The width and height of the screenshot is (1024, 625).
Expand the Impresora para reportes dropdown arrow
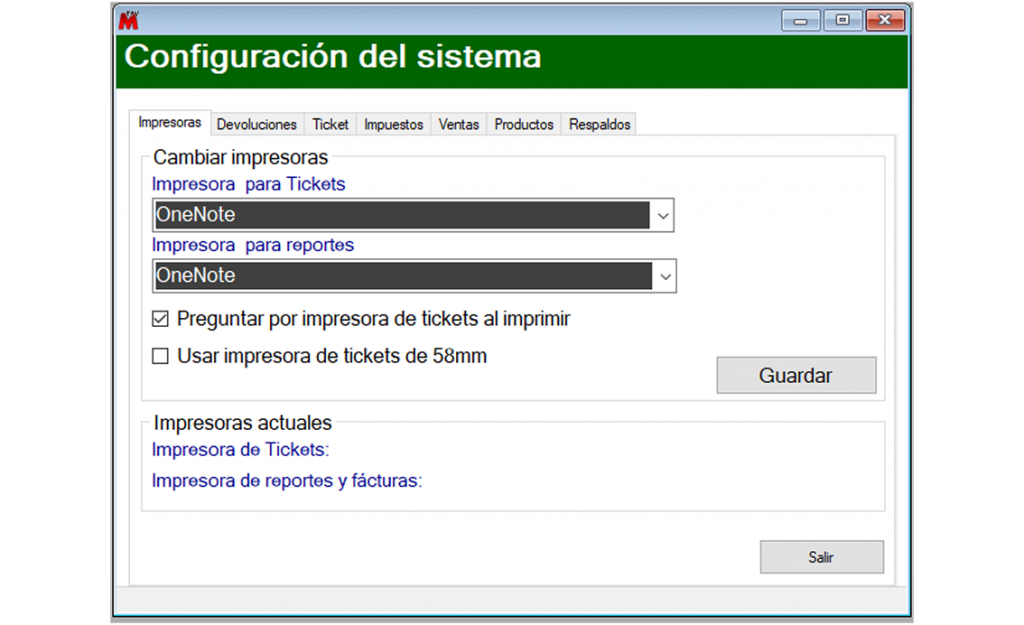coord(665,276)
